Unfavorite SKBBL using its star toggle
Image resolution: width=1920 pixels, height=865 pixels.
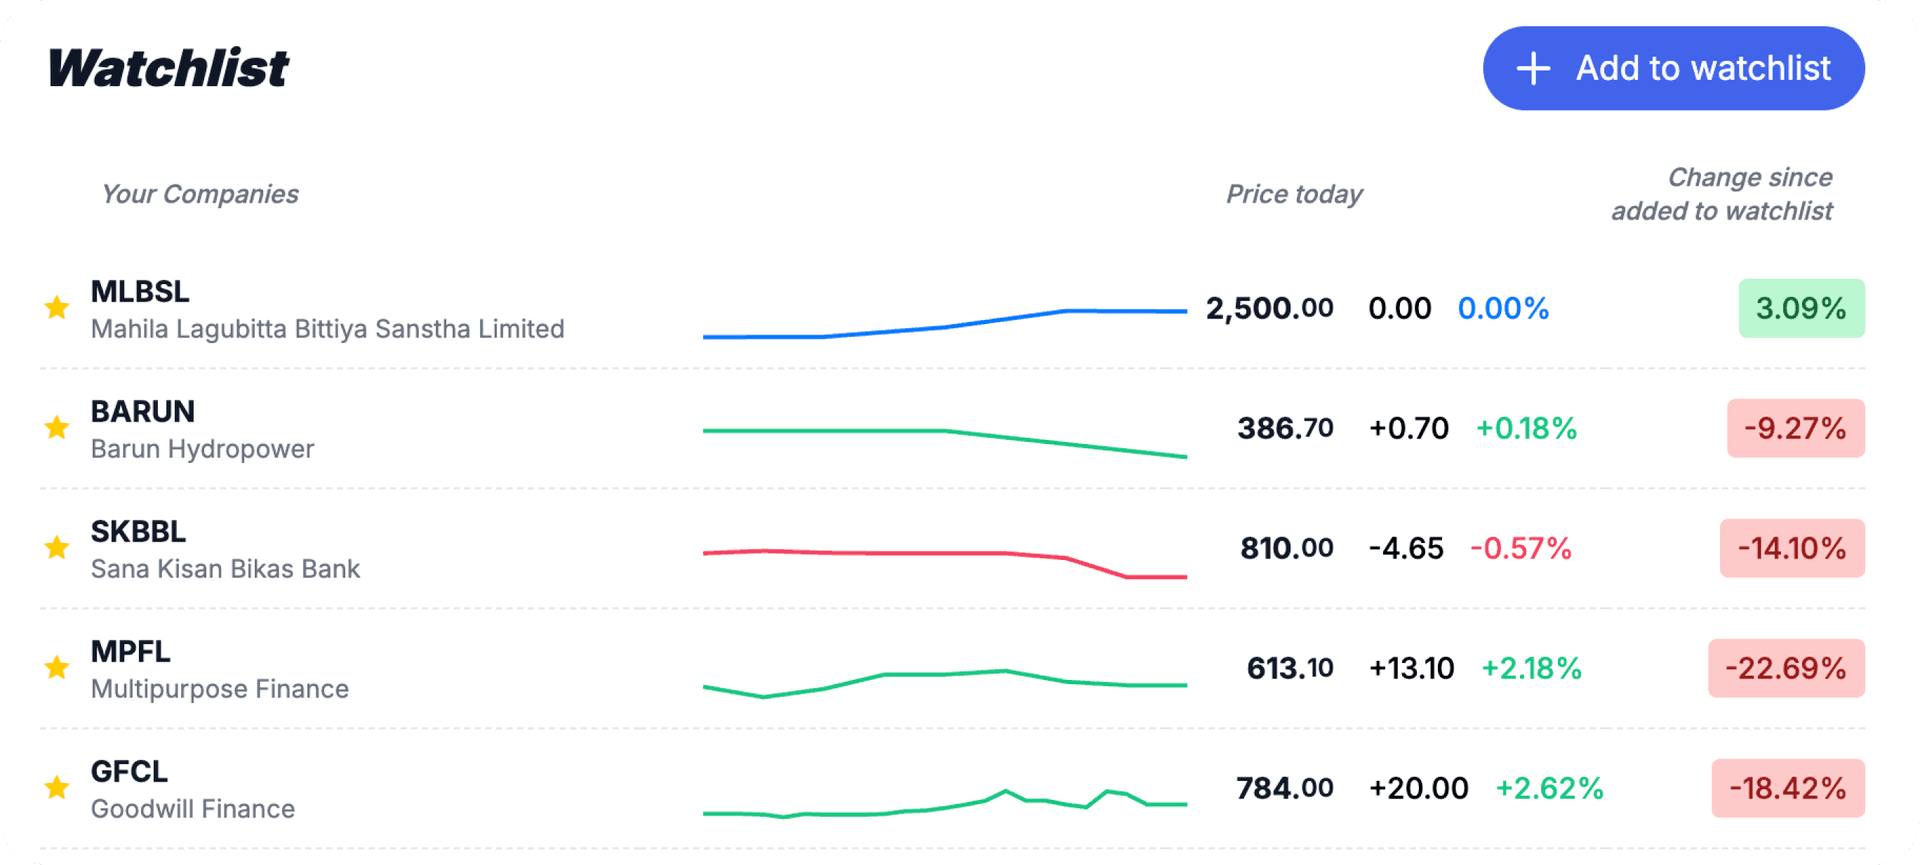pyautogui.click(x=57, y=548)
